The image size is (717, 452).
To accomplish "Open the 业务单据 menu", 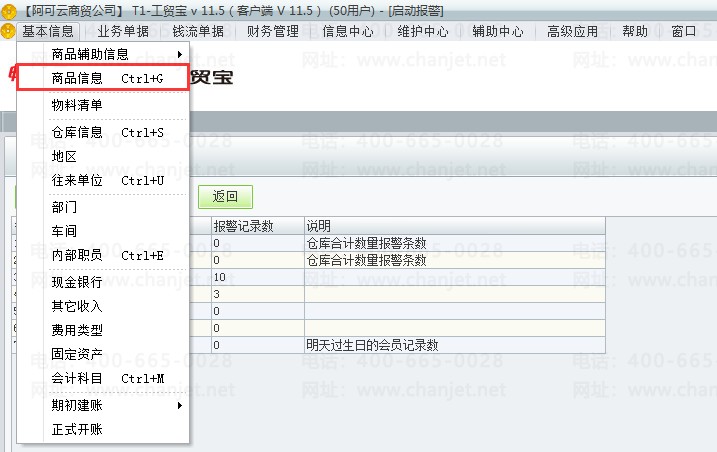I will (x=123, y=31).
